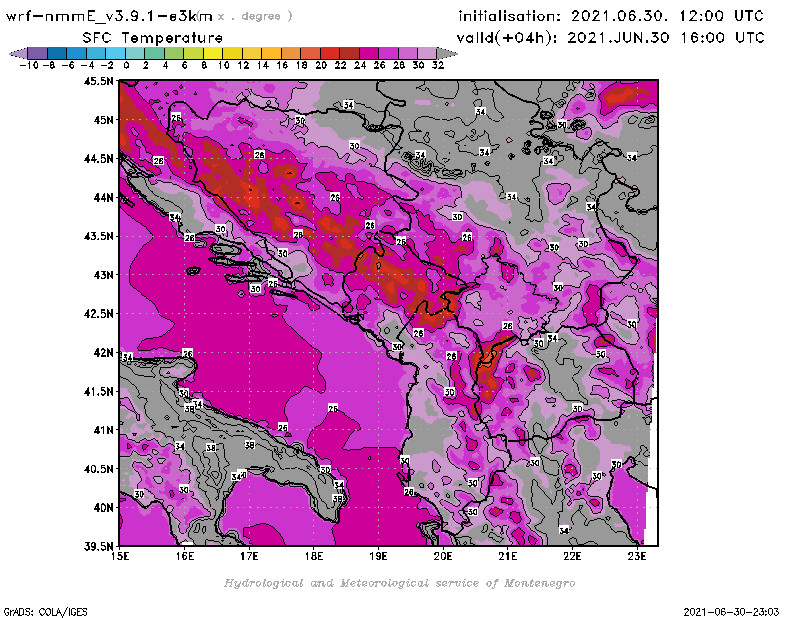Click the '42N' latitude label
The width and height of the screenshot is (800, 618).
[x=103, y=353]
